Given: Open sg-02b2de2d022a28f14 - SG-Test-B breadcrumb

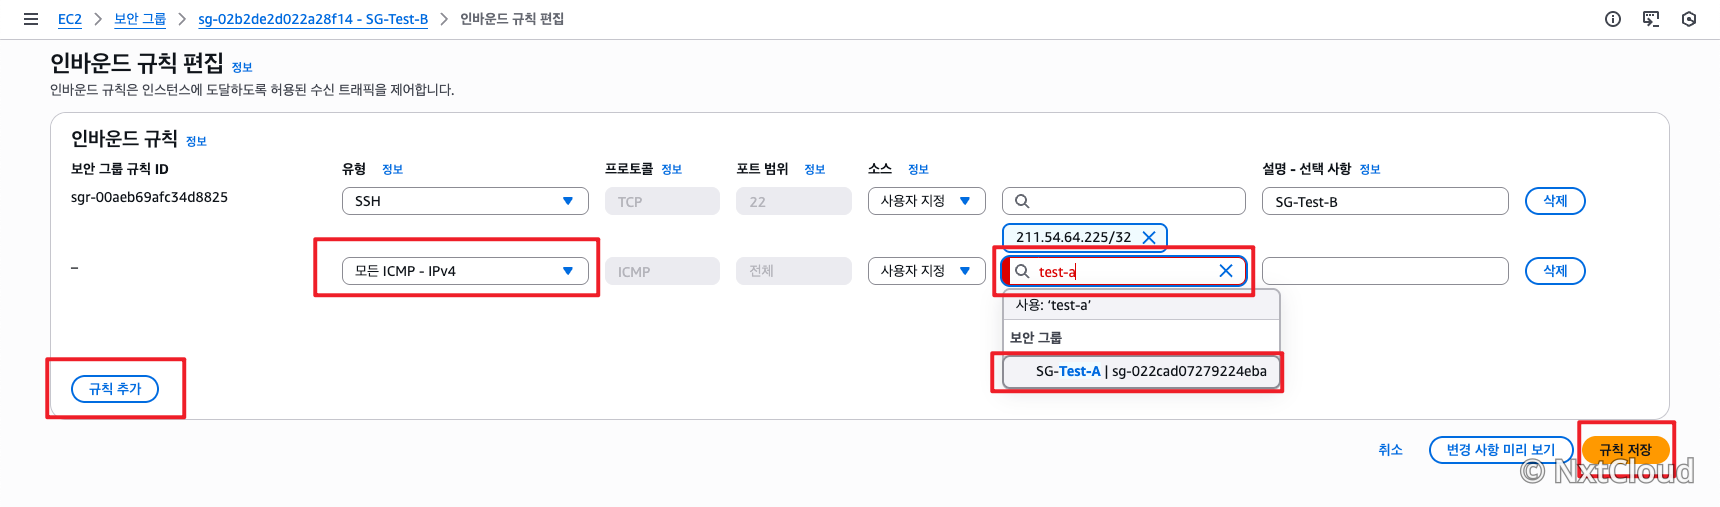Looking at the screenshot, I should tap(313, 19).
